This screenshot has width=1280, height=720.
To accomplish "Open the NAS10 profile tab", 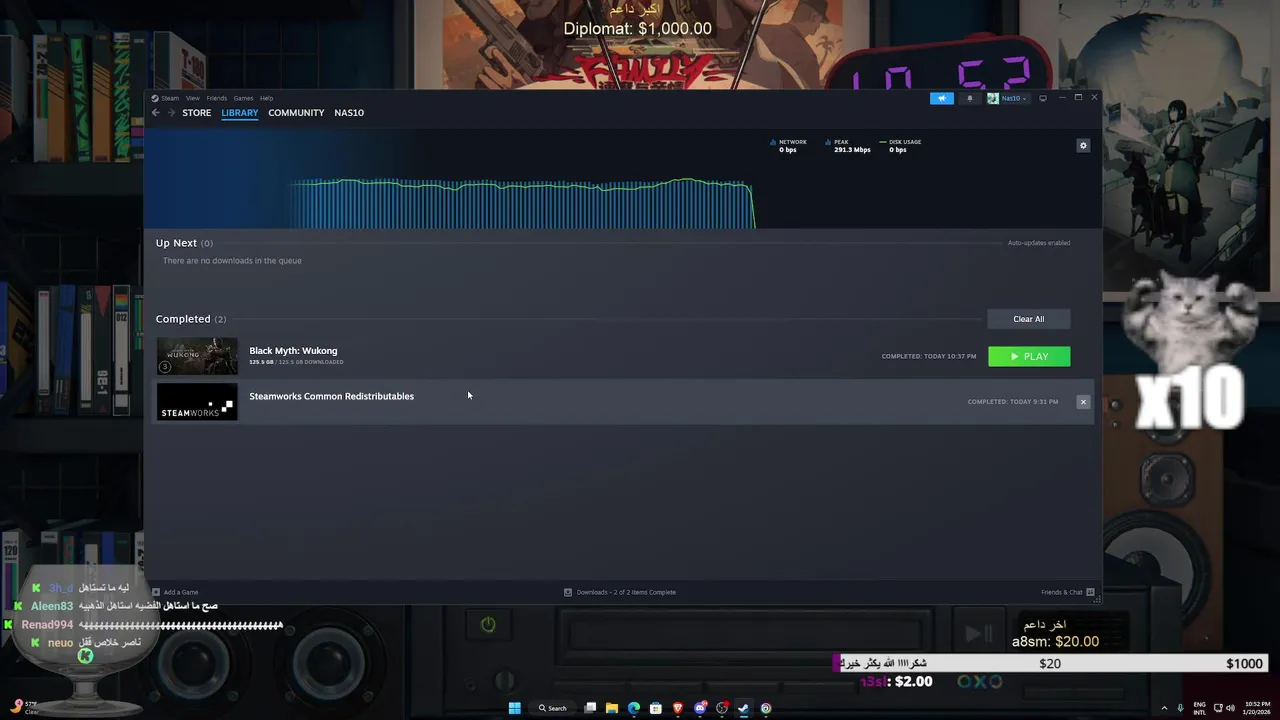I will [349, 113].
